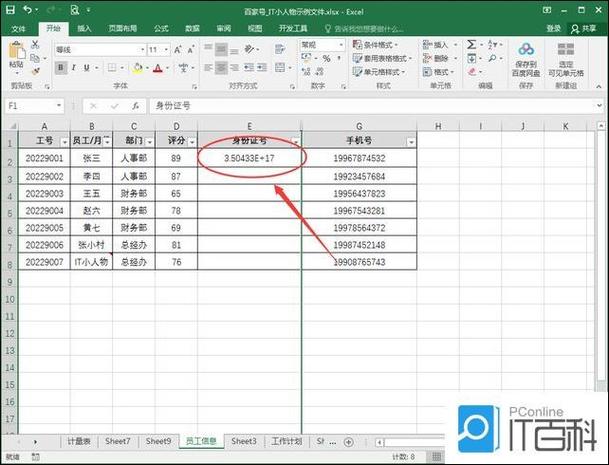
Task: Apply the red font color swatch
Action: [158, 68]
